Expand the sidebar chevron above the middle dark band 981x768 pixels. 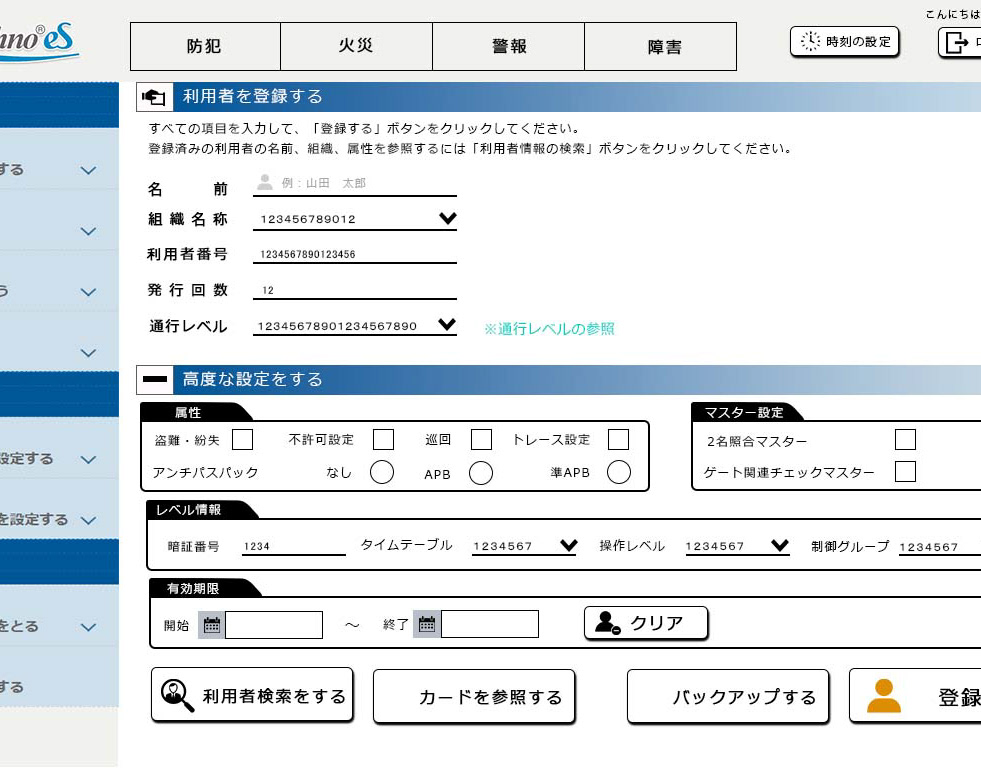(x=88, y=353)
